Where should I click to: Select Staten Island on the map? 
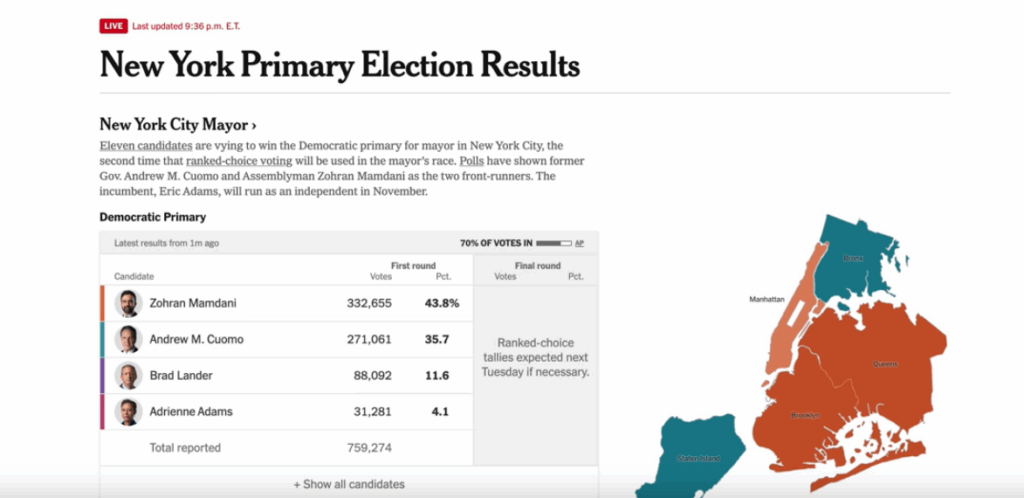pos(700,460)
